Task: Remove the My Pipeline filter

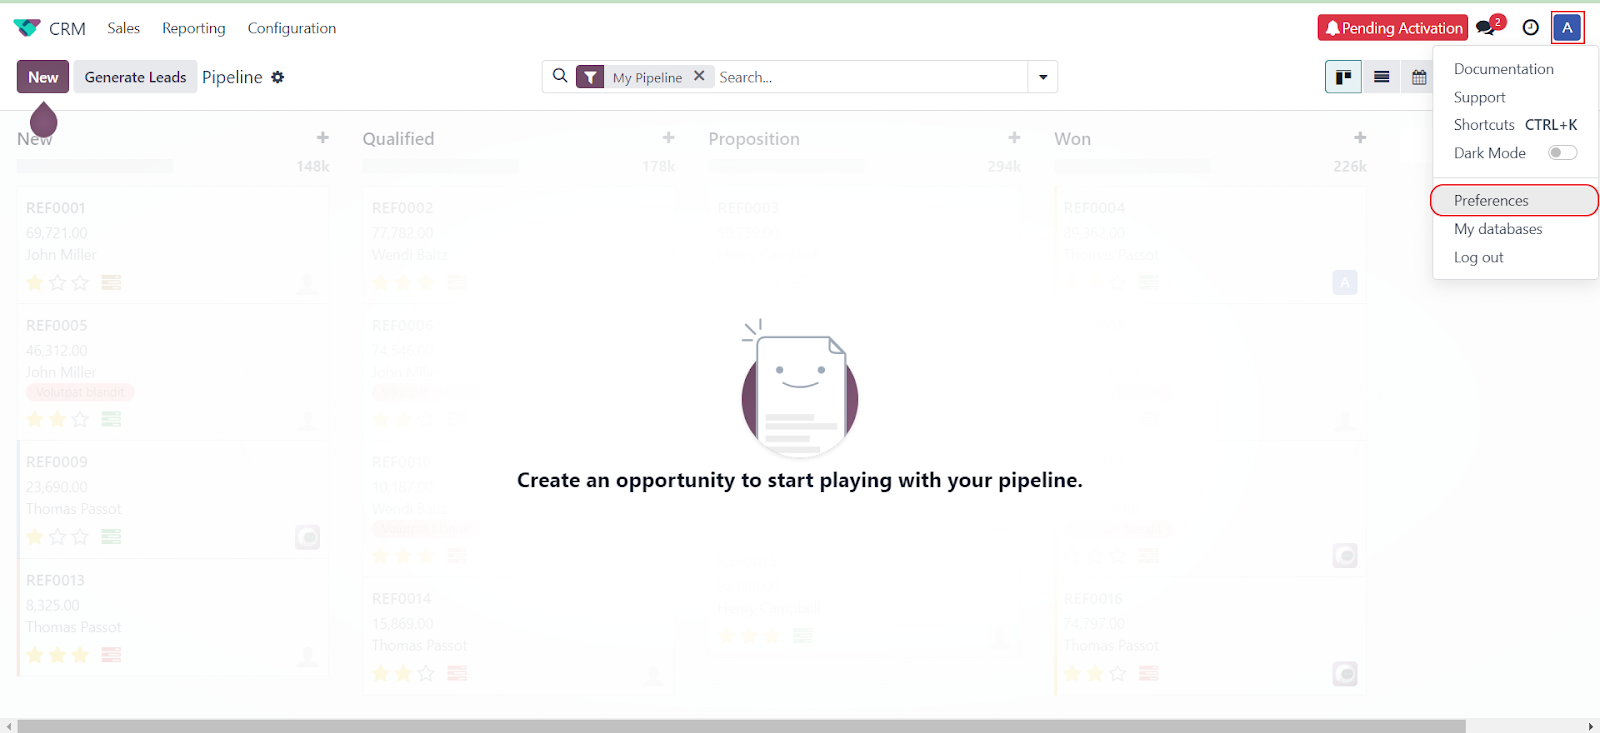Action: [699, 76]
